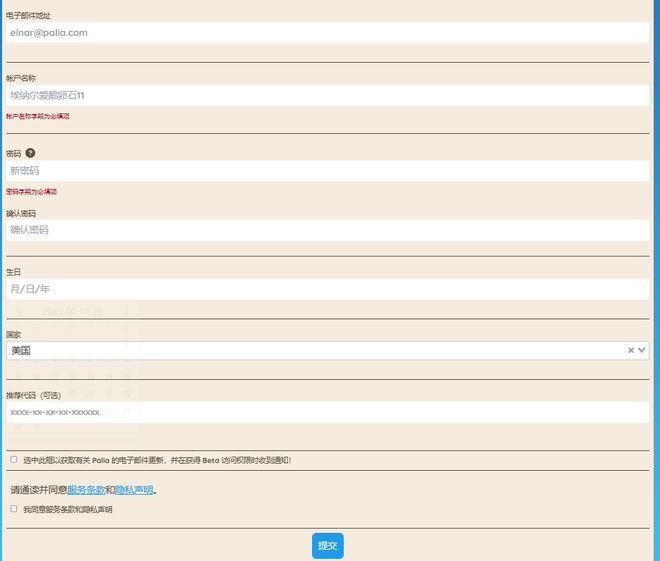The height and width of the screenshot is (561, 660).
Task: Clear the selected country with the x icon
Action: click(631, 350)
